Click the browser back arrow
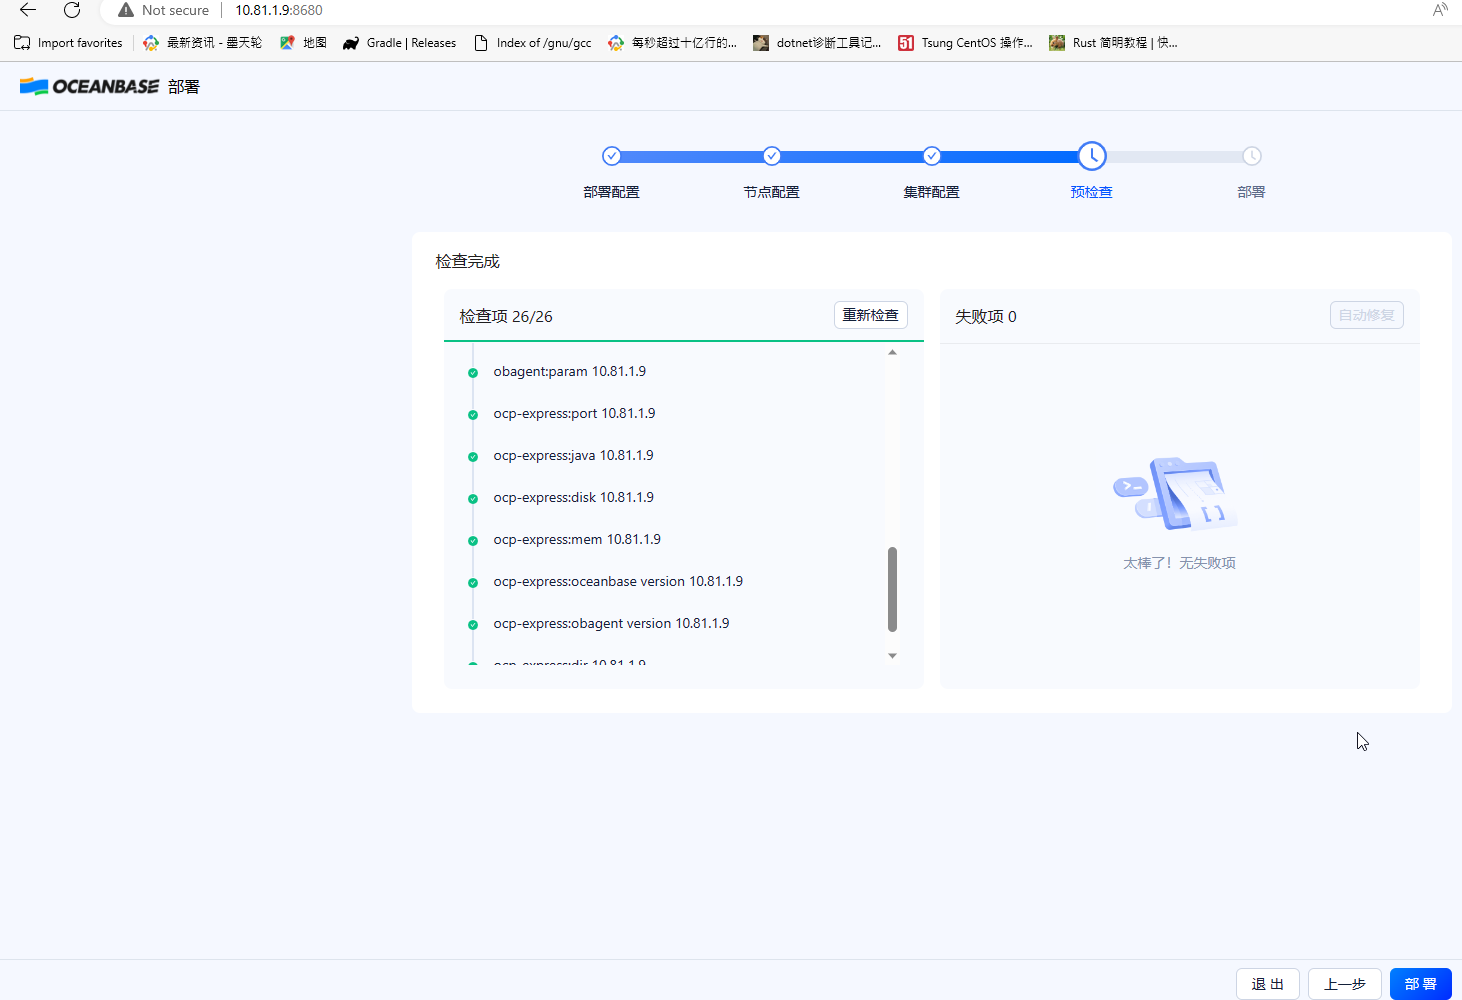Viewport: 1462px width, 1000px height. [x=26, y=10]
